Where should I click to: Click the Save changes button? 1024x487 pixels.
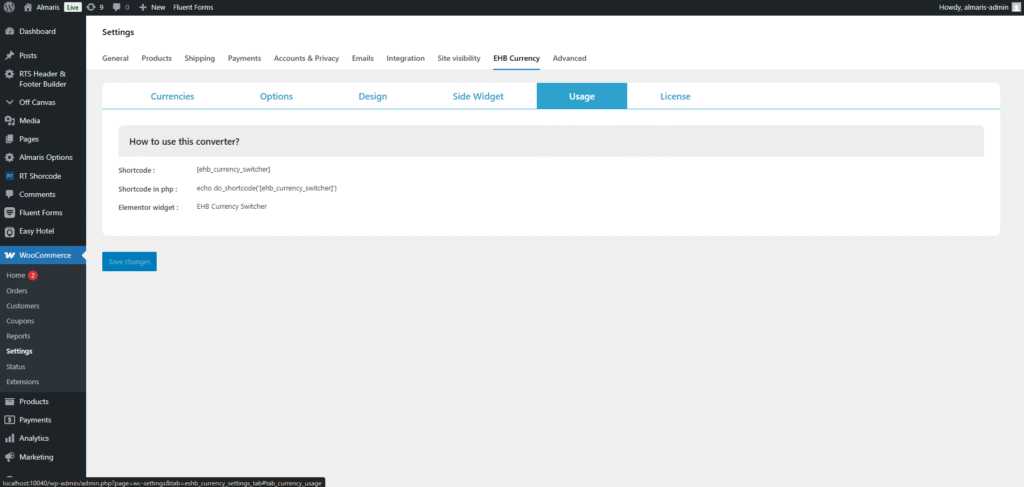point(129,261)
